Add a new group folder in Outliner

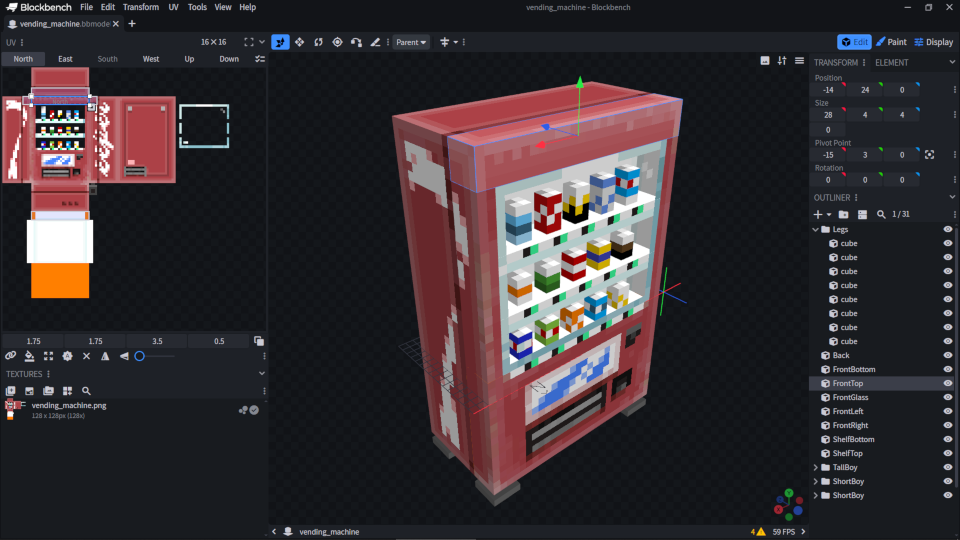[x=844, y=214]
